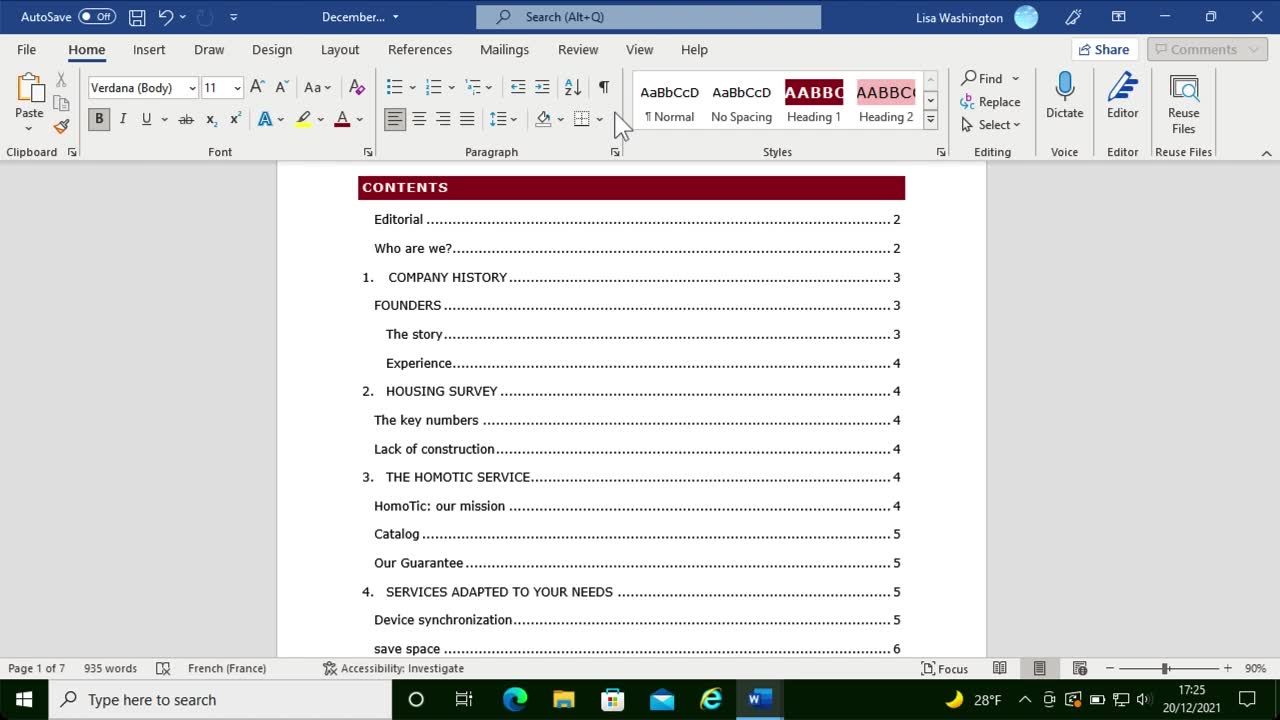This screenshot has width=1280, height=720.
Task: Start Dictate with microphone icon
Action: click(1064, 96)
